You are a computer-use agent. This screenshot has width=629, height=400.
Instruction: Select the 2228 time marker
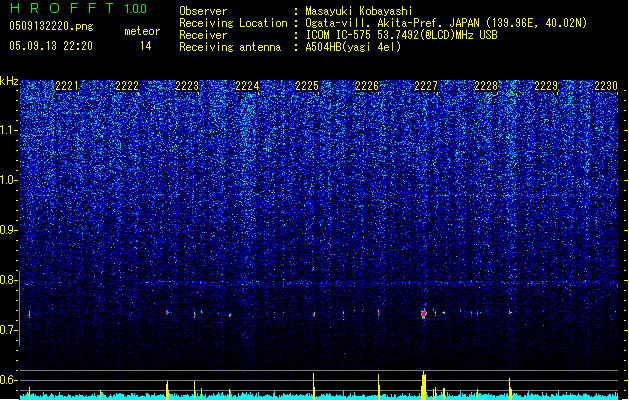click(486, 86)
